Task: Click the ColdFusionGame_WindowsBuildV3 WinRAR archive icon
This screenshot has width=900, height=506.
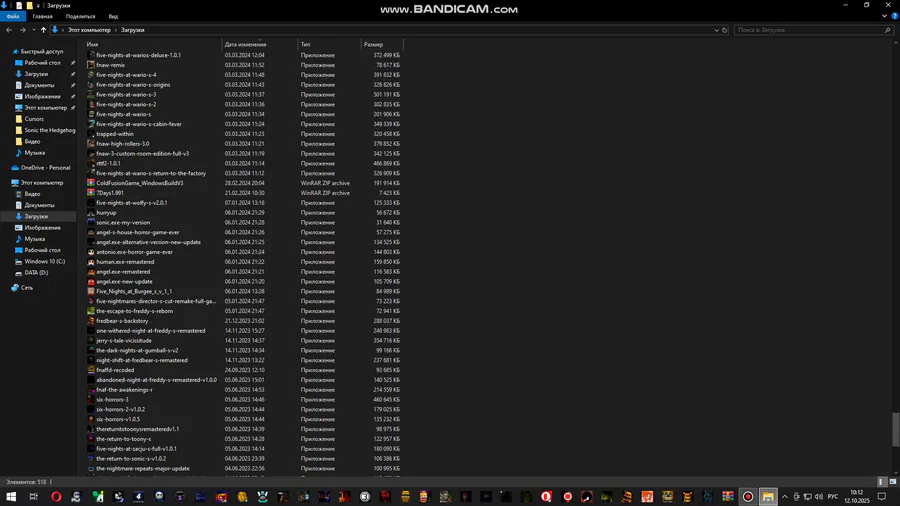Action: point(91,183)
